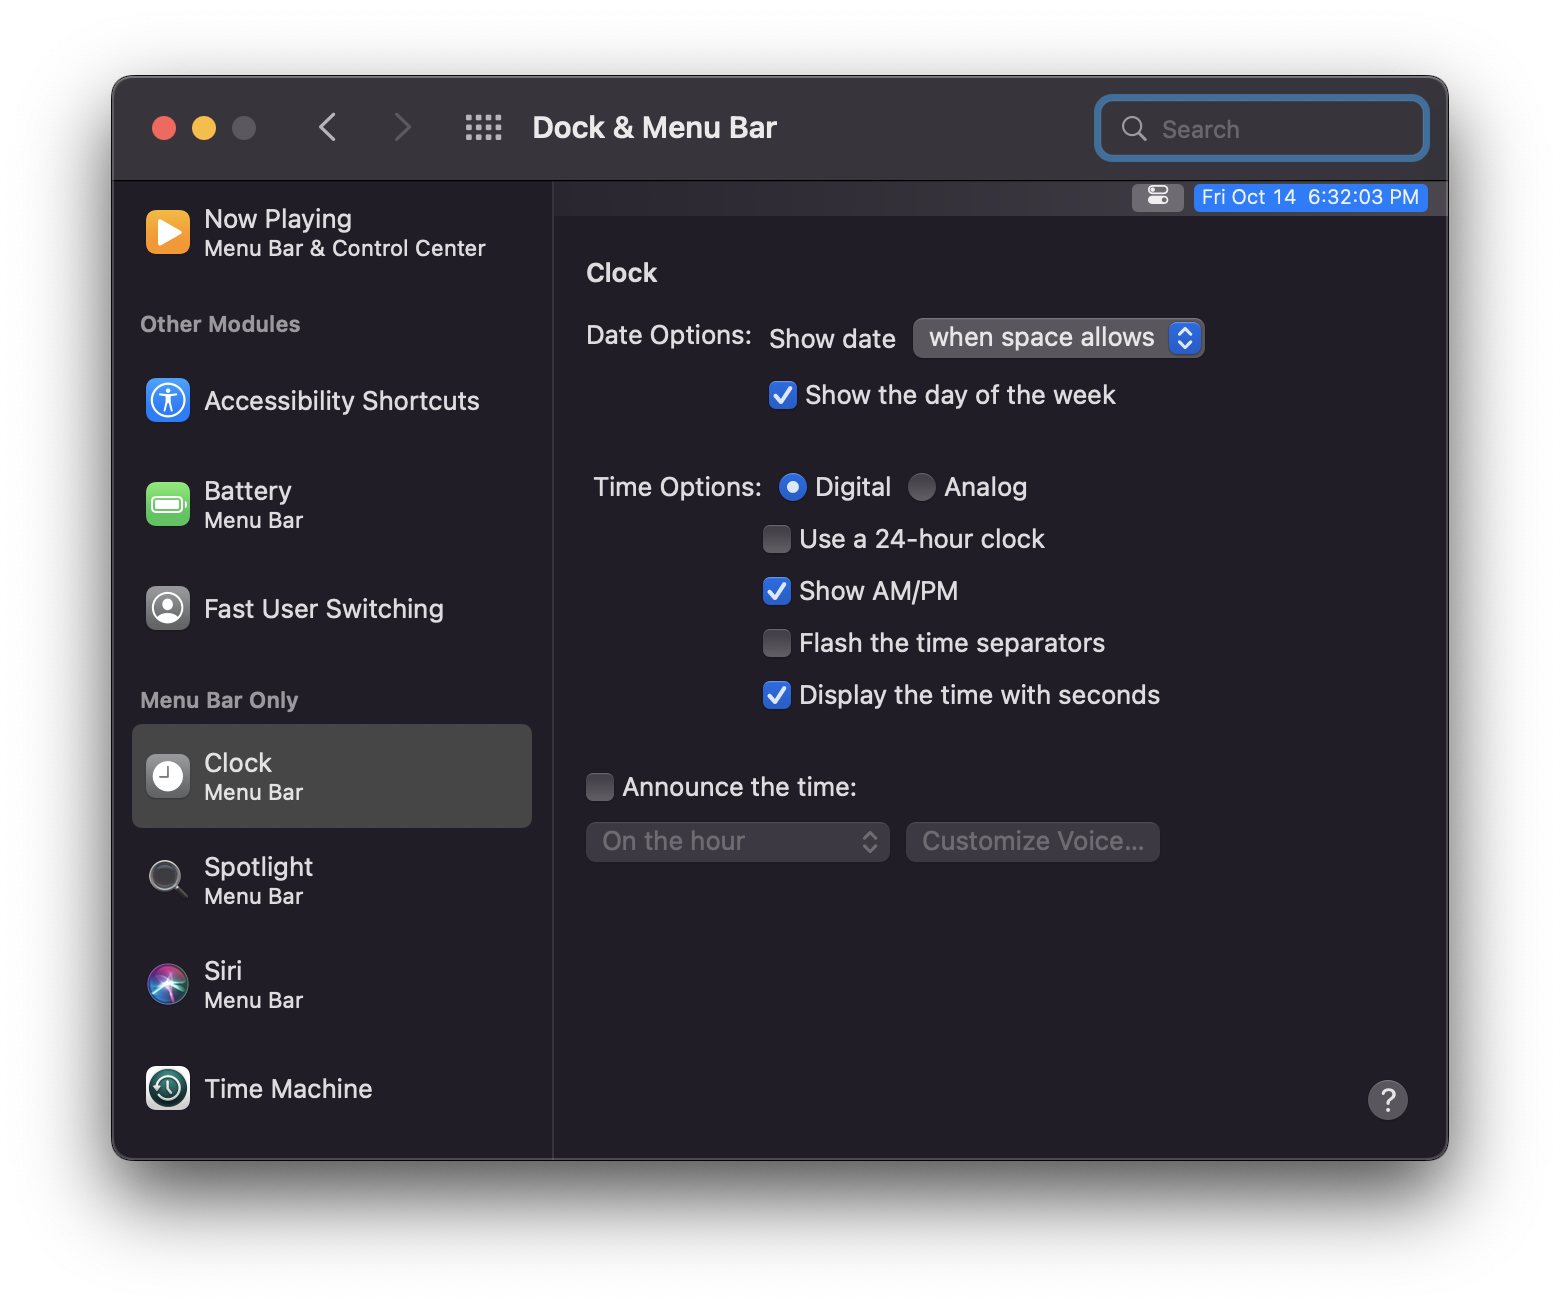The image size is (1560, 1308).
Task: Open the Siri module icon
Action: pyautogui.click(x=167, y=984)
